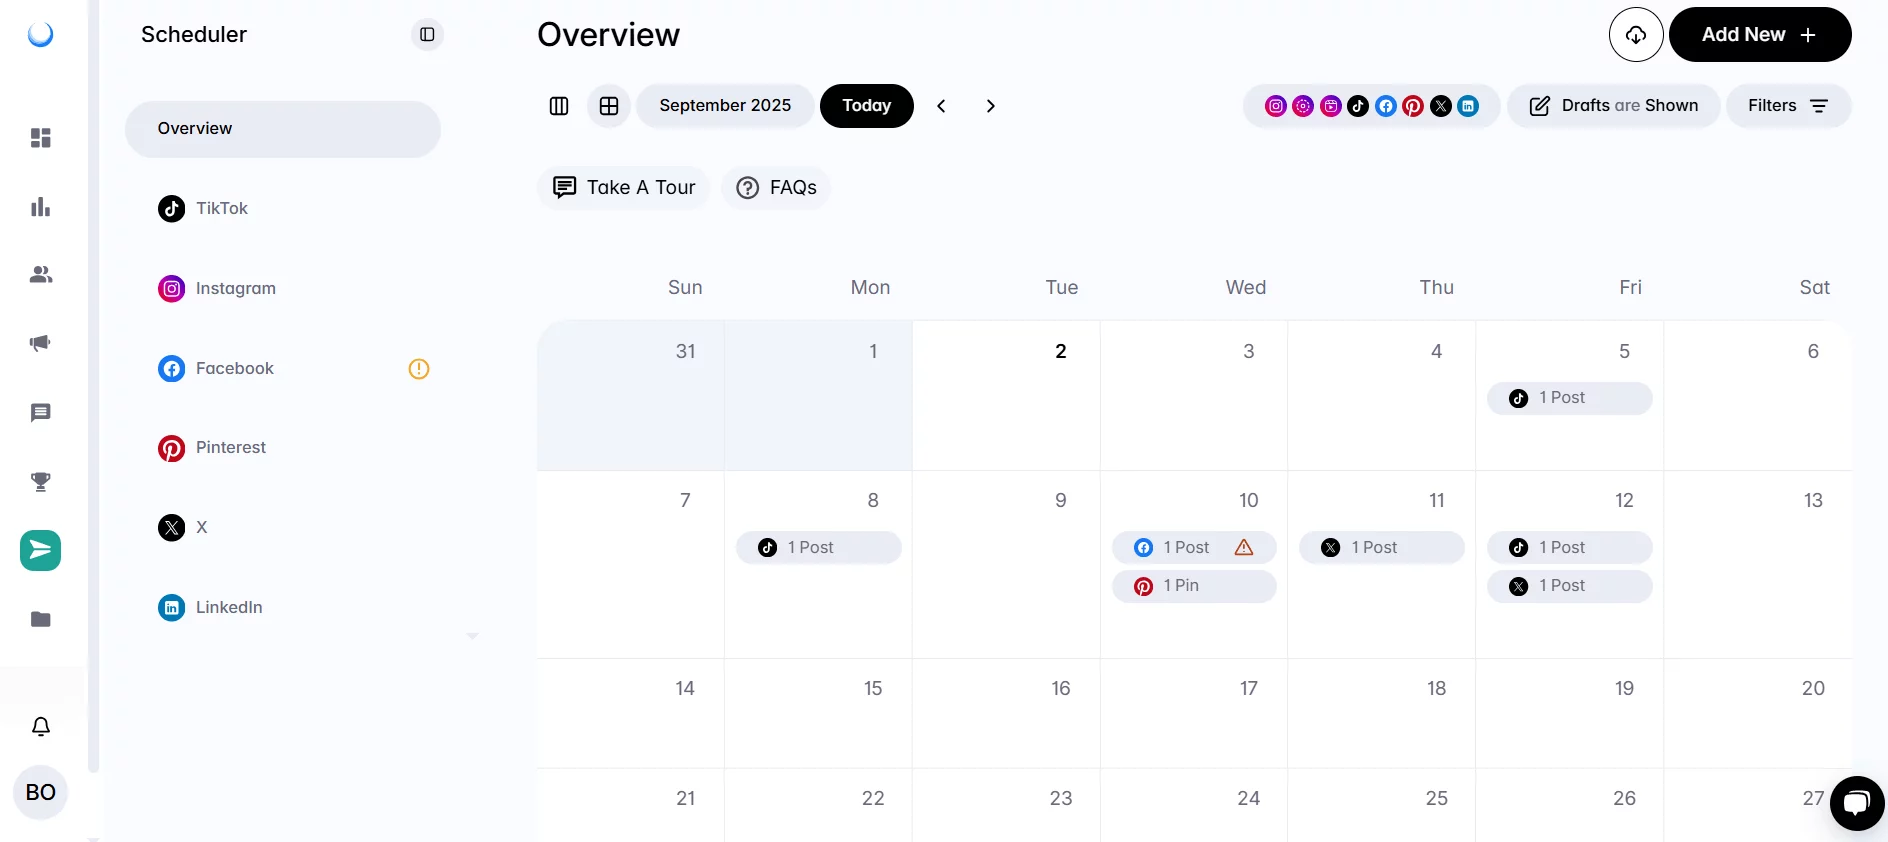The height and width of the screenshot is (842, 1888).
Task: Open the notifications bell icon
Action: [x=40, y=727]
